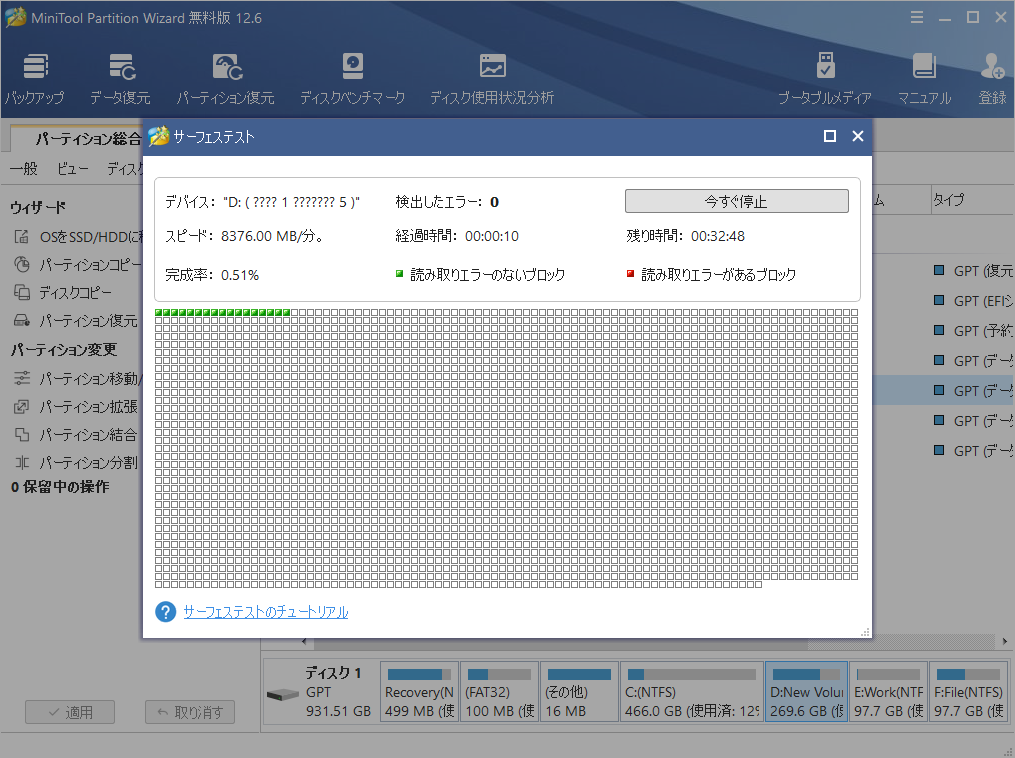Screen dimensions: 1015x758
Task: Click the remaining time value 00:32:48
Action: (x=718, y=236)
